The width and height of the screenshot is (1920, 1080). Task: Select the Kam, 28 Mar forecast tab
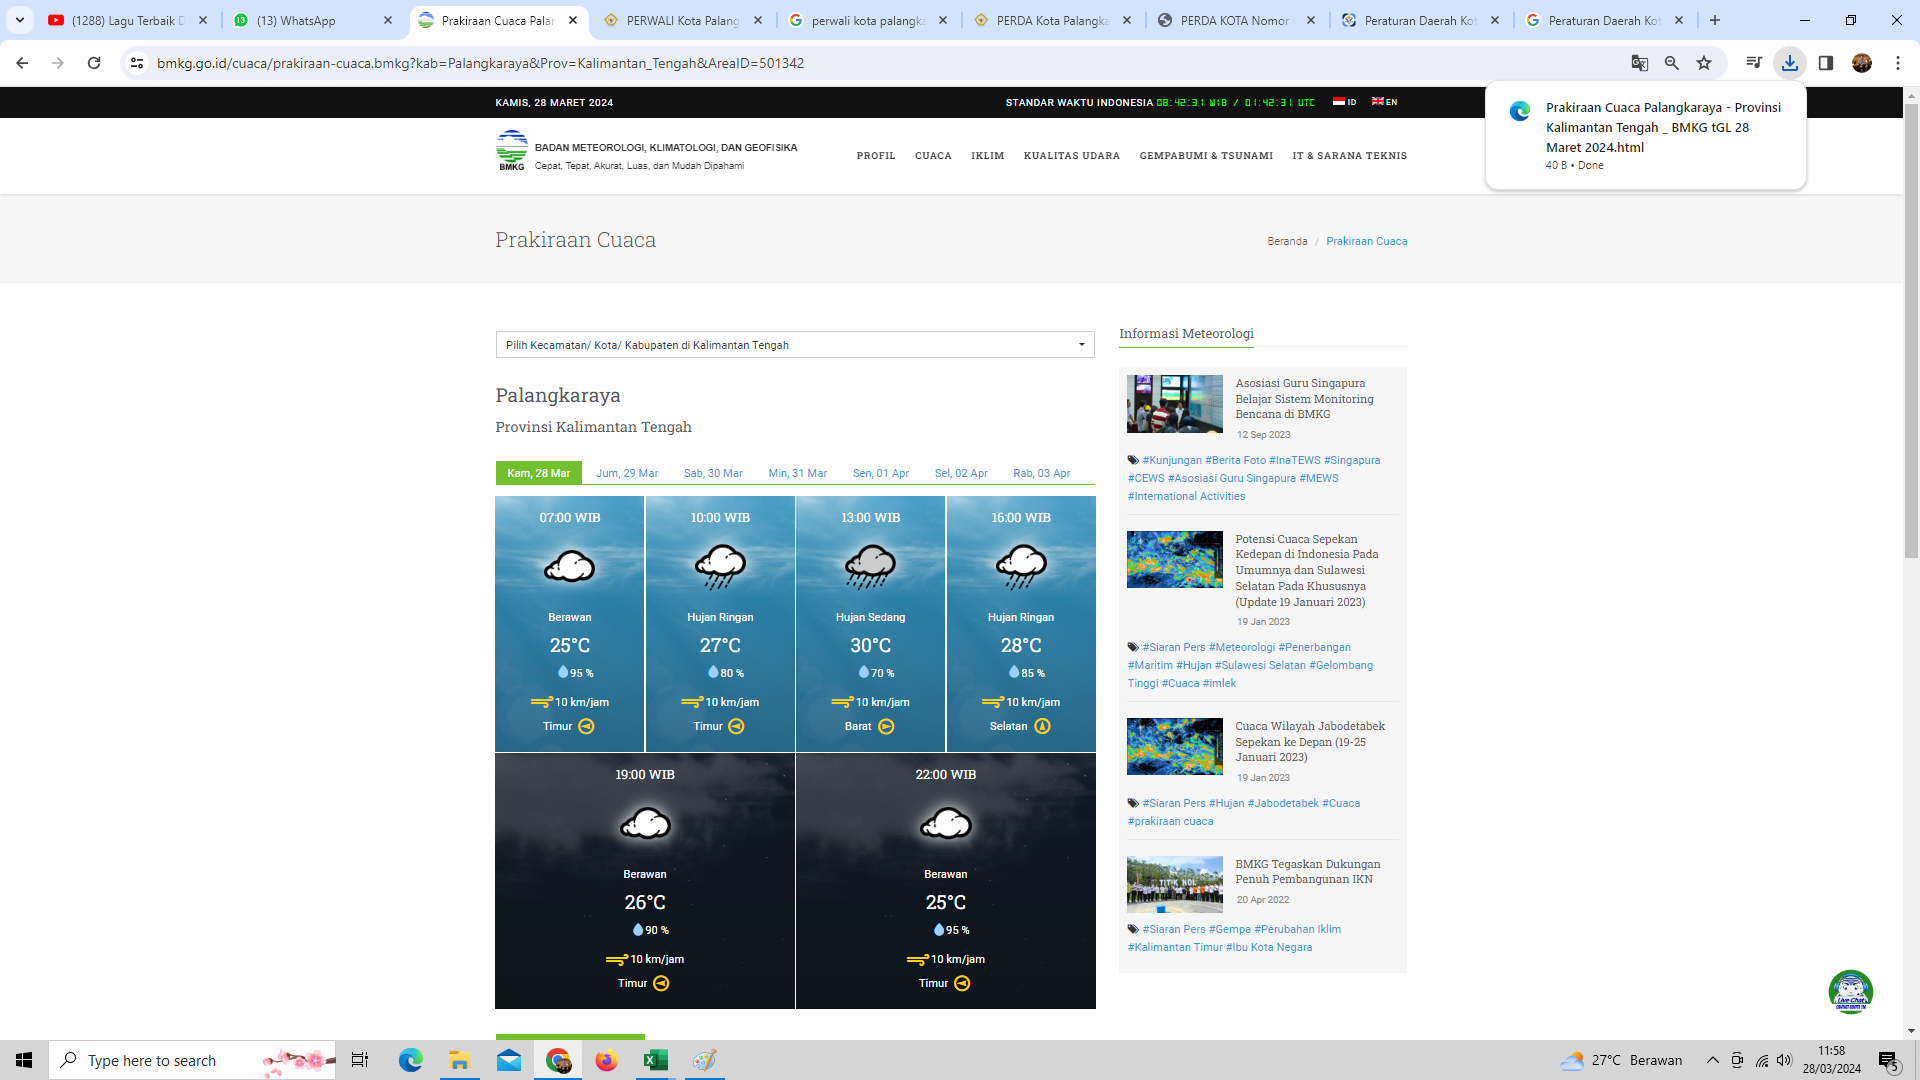click(x=538, y=473)
